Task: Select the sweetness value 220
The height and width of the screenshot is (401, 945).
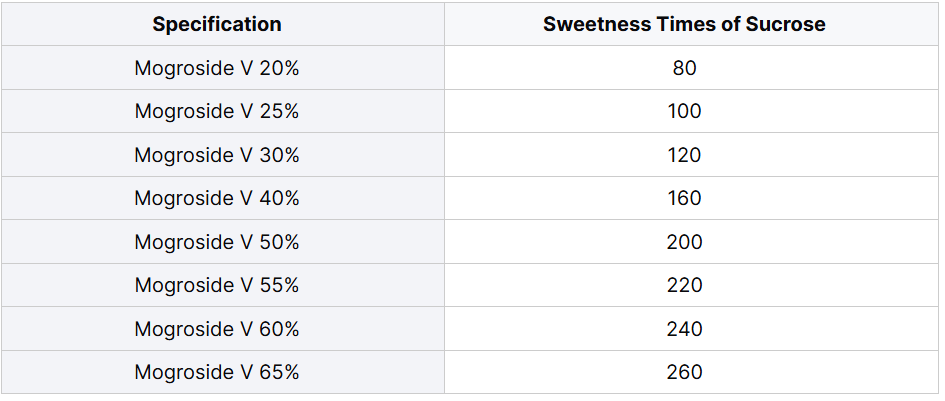Action: coord(685,285)
